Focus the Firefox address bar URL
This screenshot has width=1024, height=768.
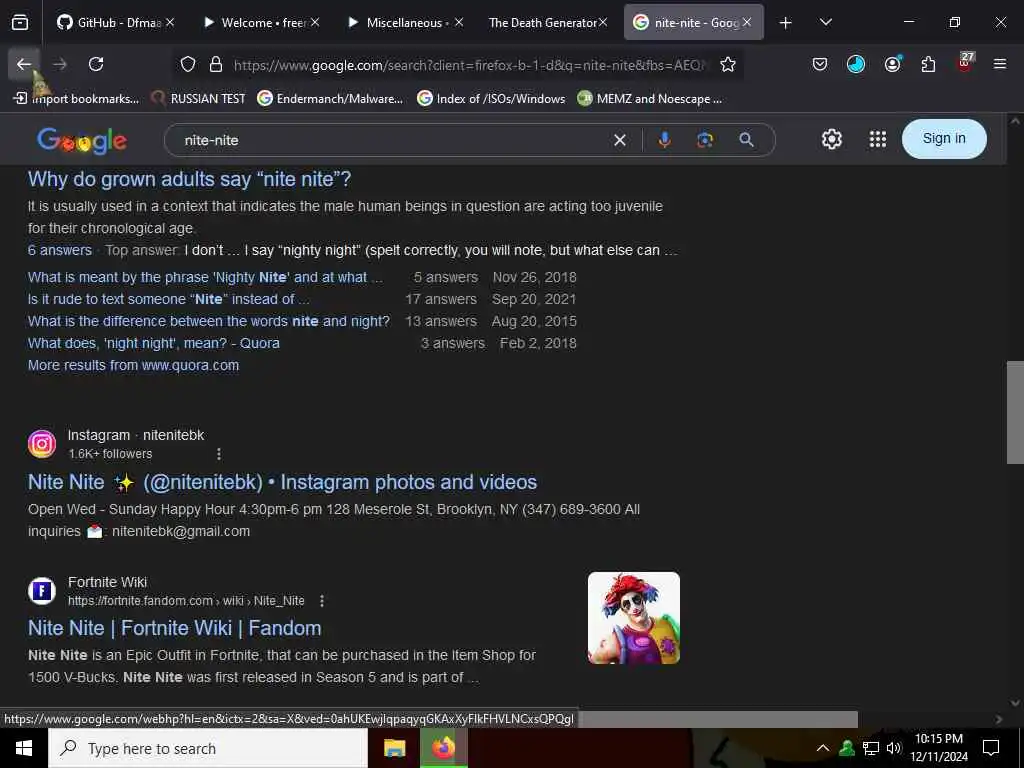pyautogui.click(x=469, y=65)
